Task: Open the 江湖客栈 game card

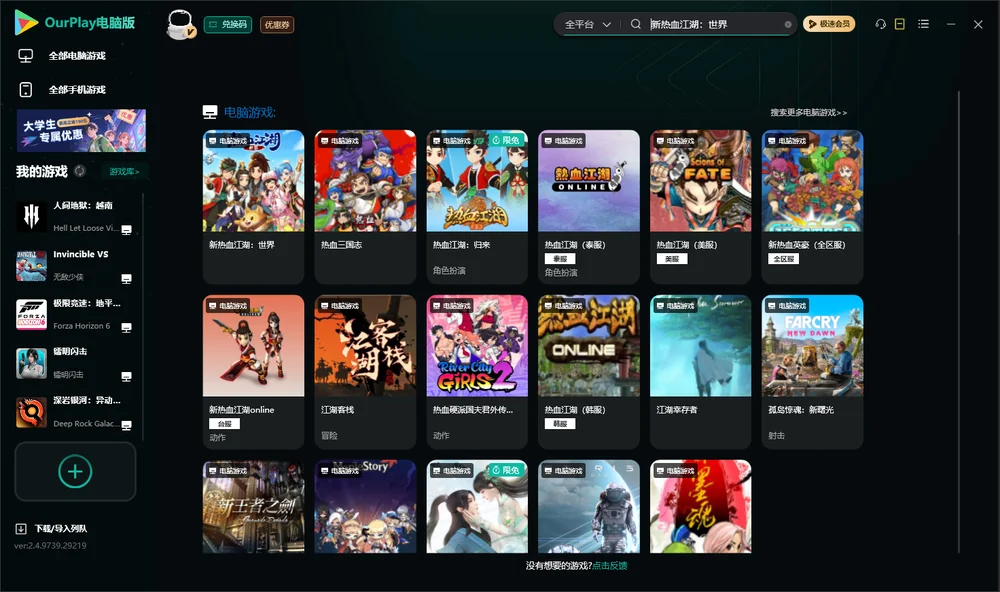Action: (365, 371)
